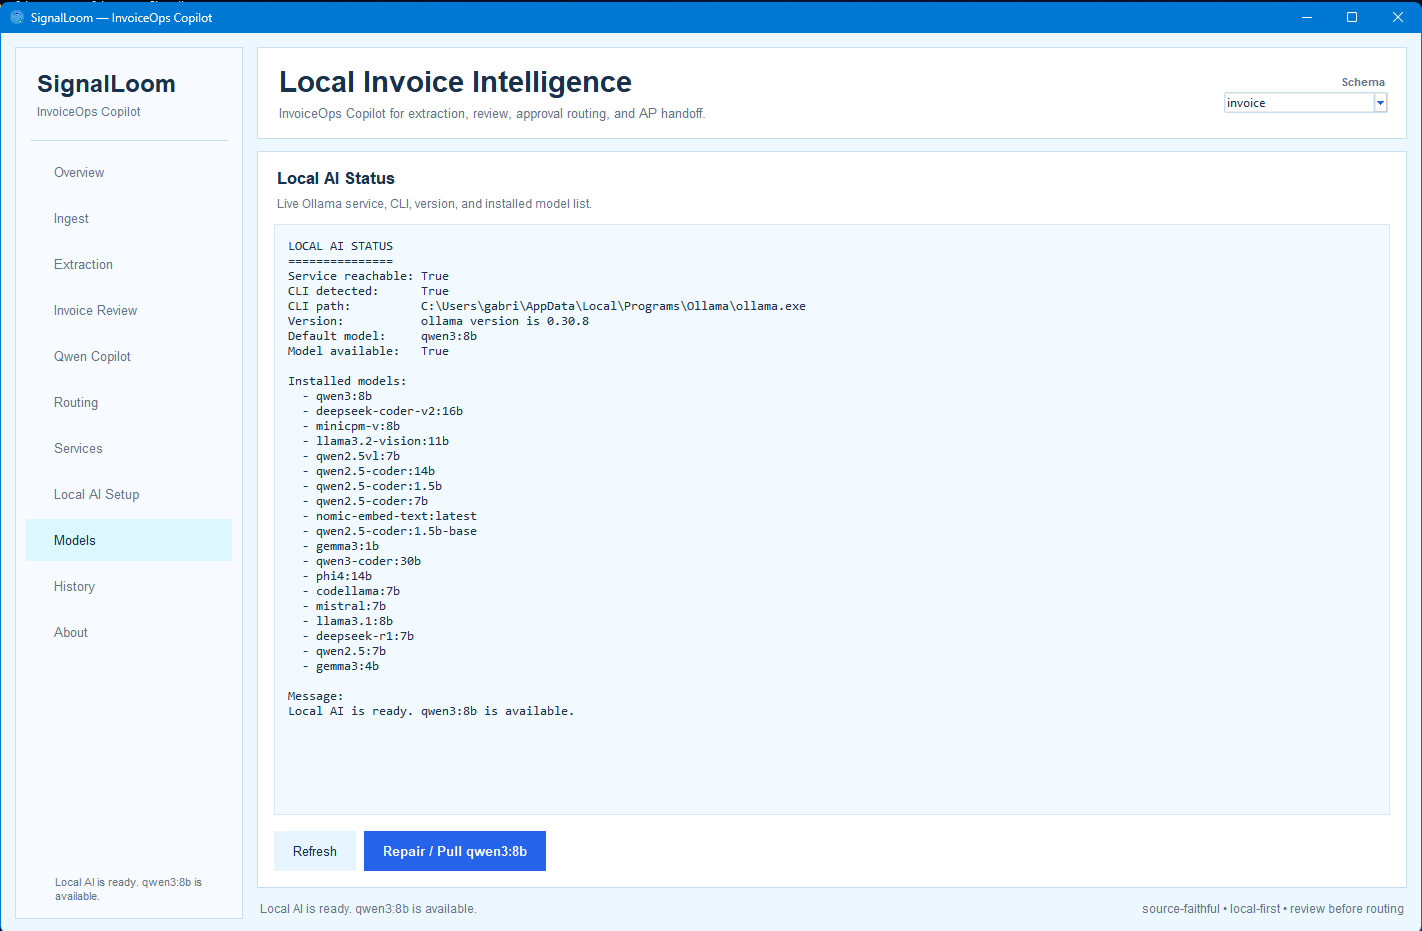Click 'llama3.2-vision:11b' model entry
1422x931 pixels.
pyautogui.click(x=382, y=441)
